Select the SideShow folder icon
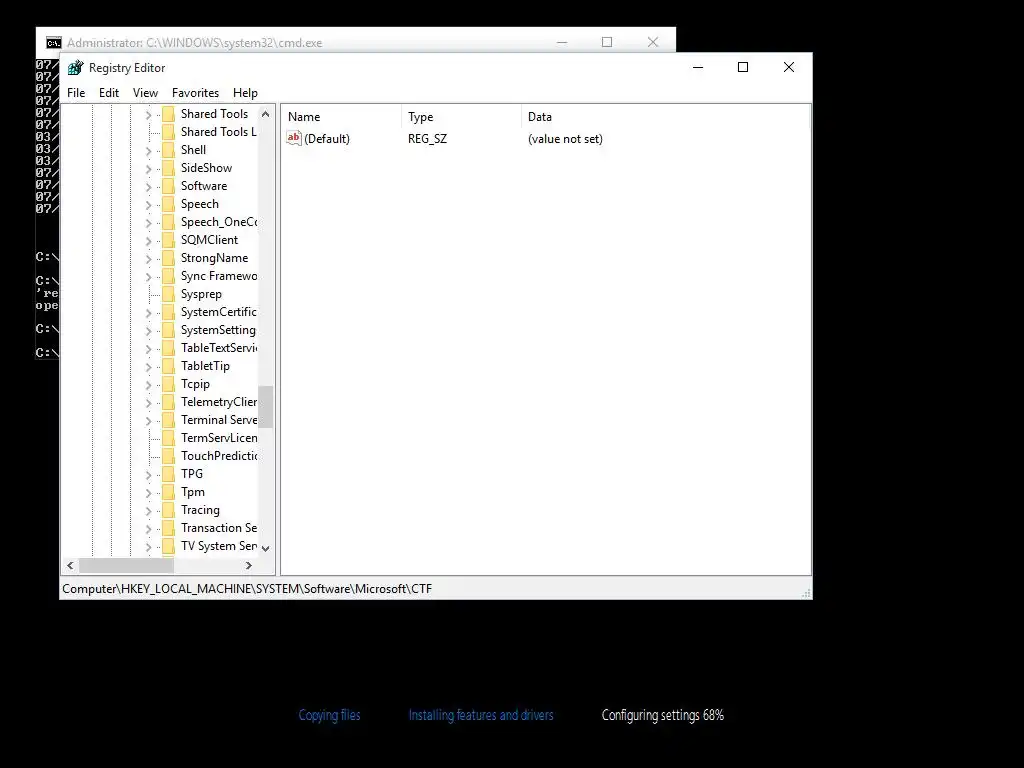Viewport: 1024px width, 768px height. (x=168, y=168)
